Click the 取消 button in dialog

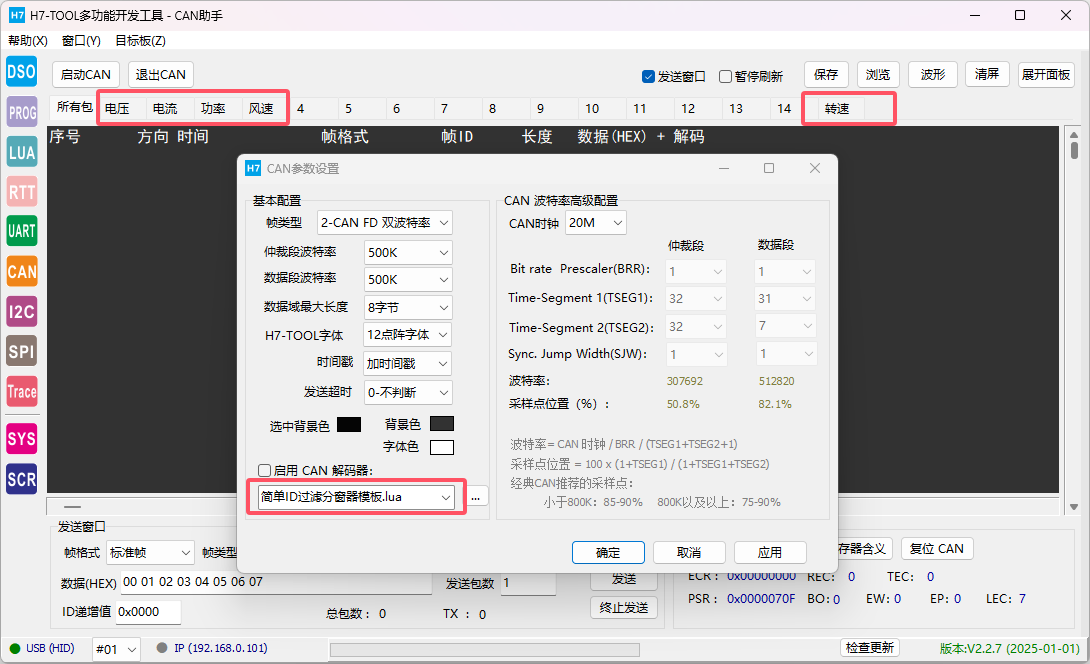(689, 552)
